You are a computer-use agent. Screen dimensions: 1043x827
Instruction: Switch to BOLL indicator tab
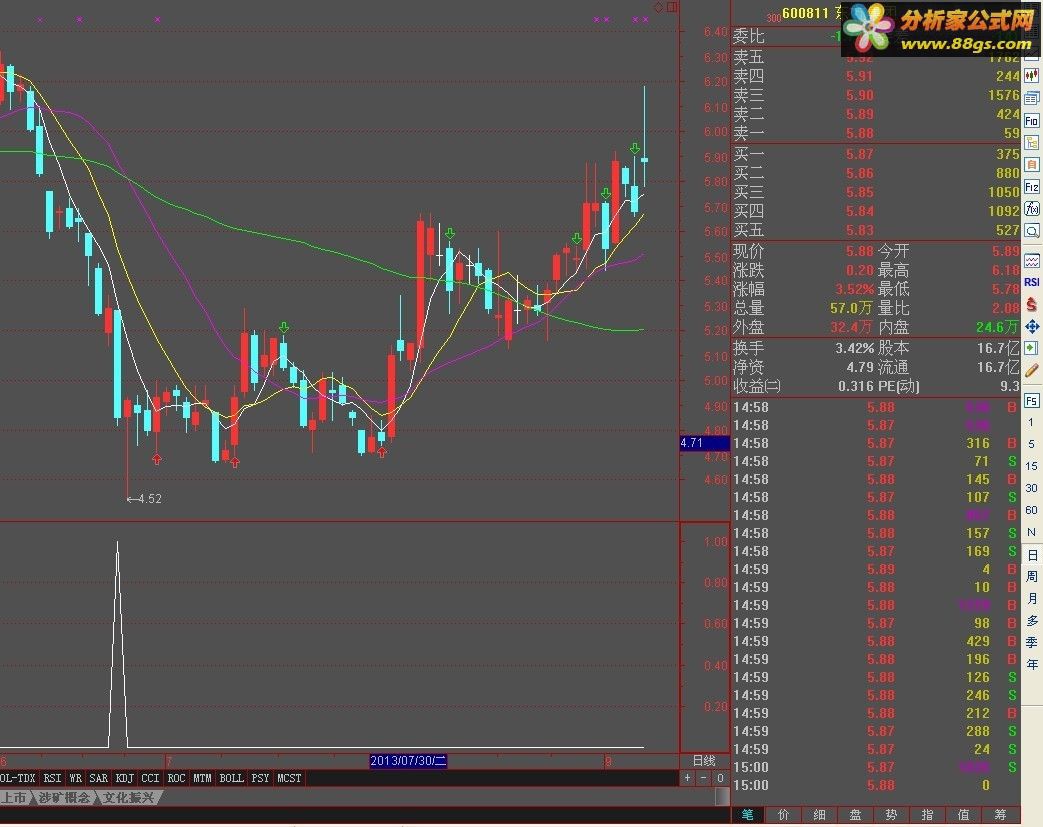click(x=231, y=778)
